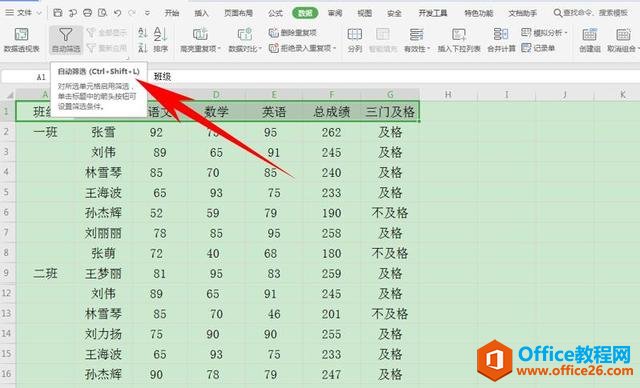Click the 全部显示 show all filter button
Viewport: 640px width, 388px height.
107,33
